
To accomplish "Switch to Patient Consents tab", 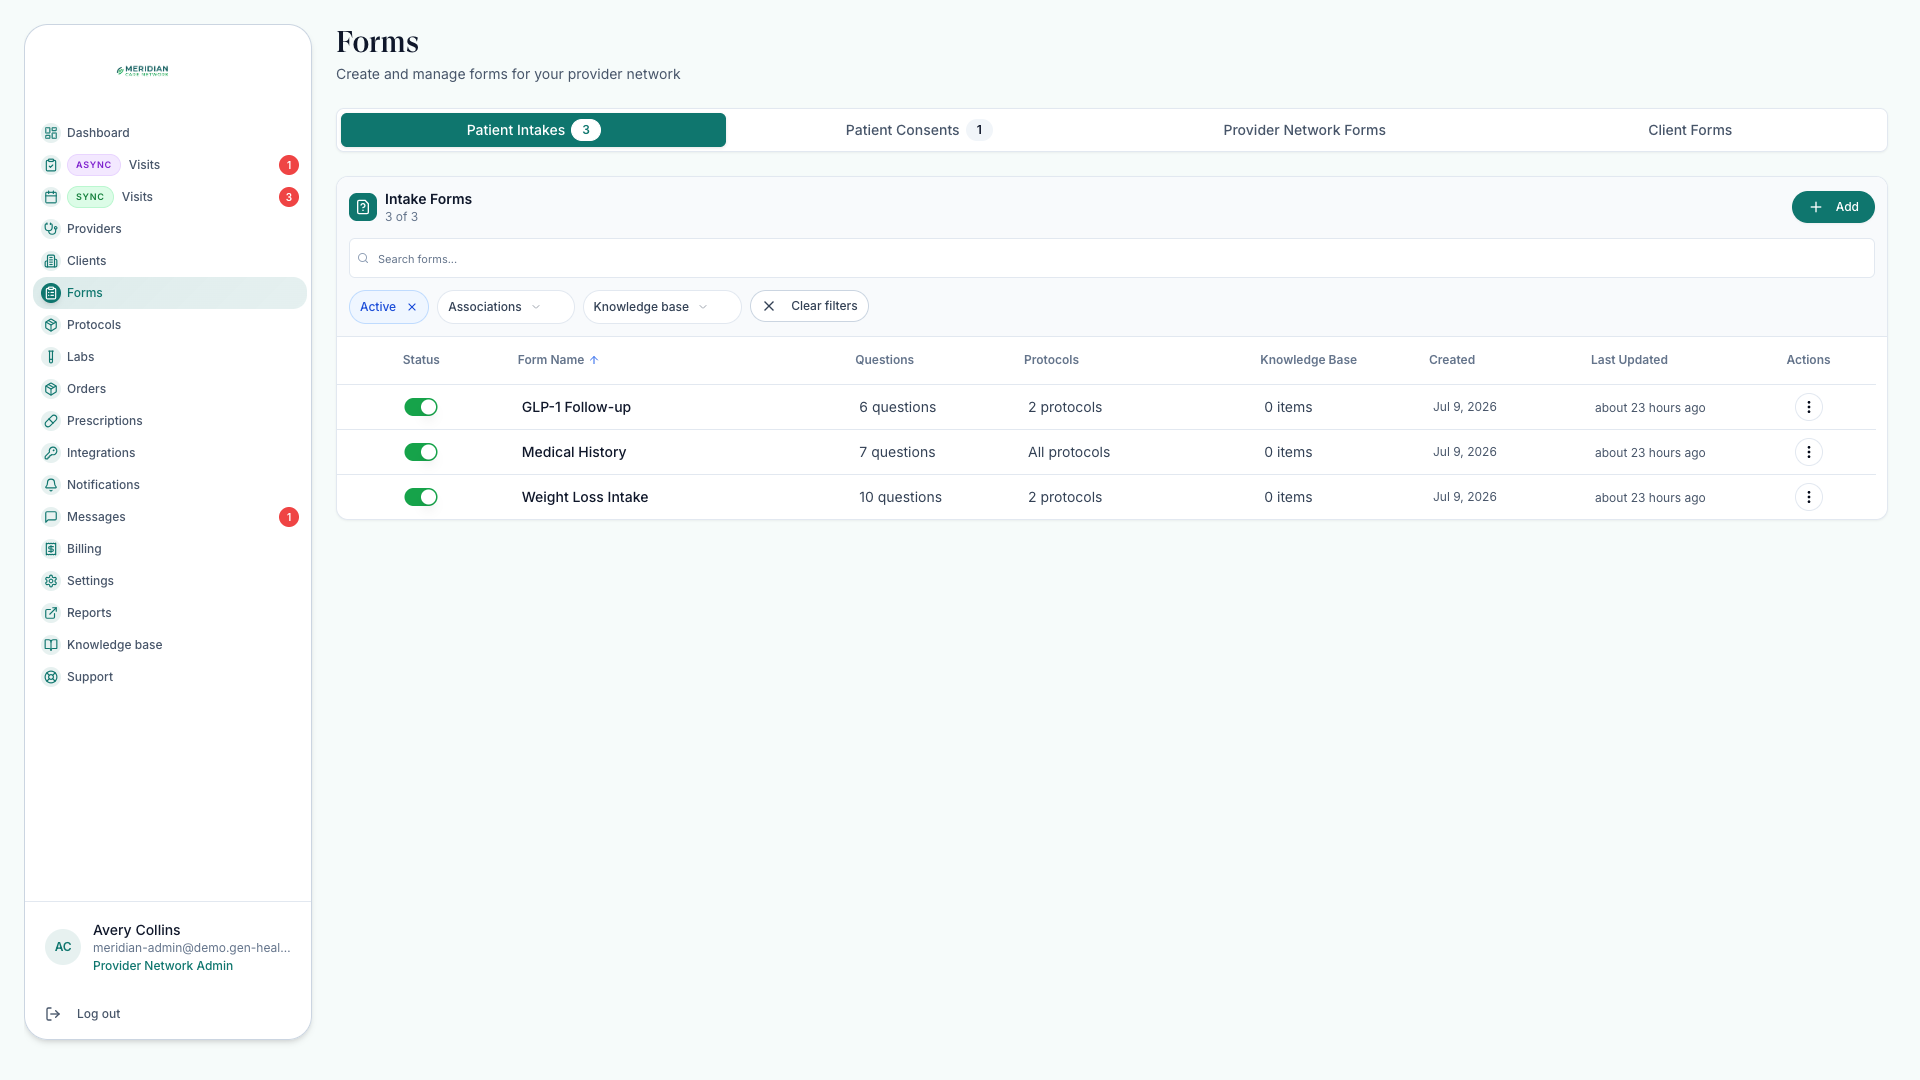I will tap(918, 130).
